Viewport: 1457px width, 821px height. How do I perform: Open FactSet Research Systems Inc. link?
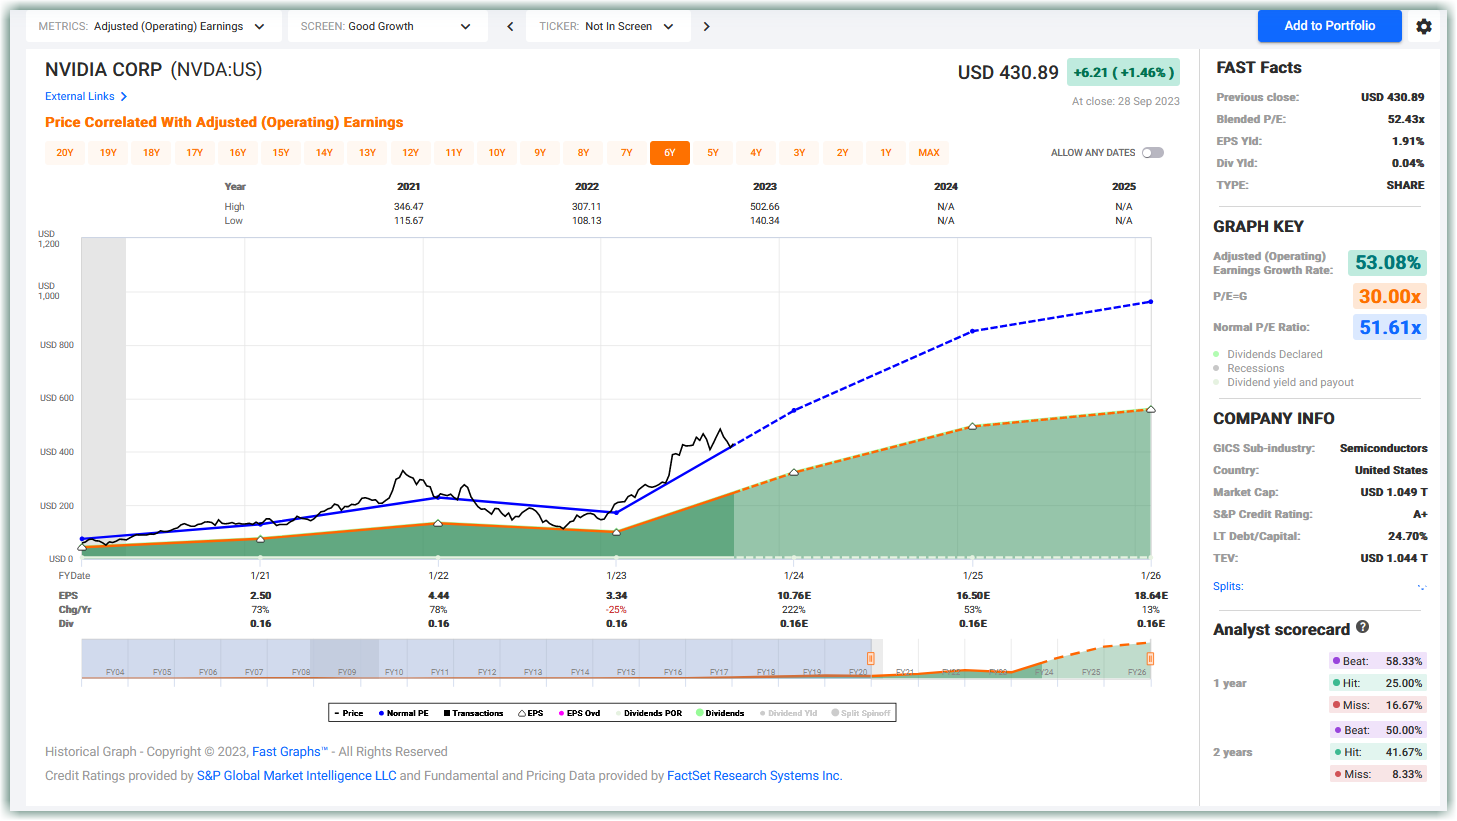755,776
